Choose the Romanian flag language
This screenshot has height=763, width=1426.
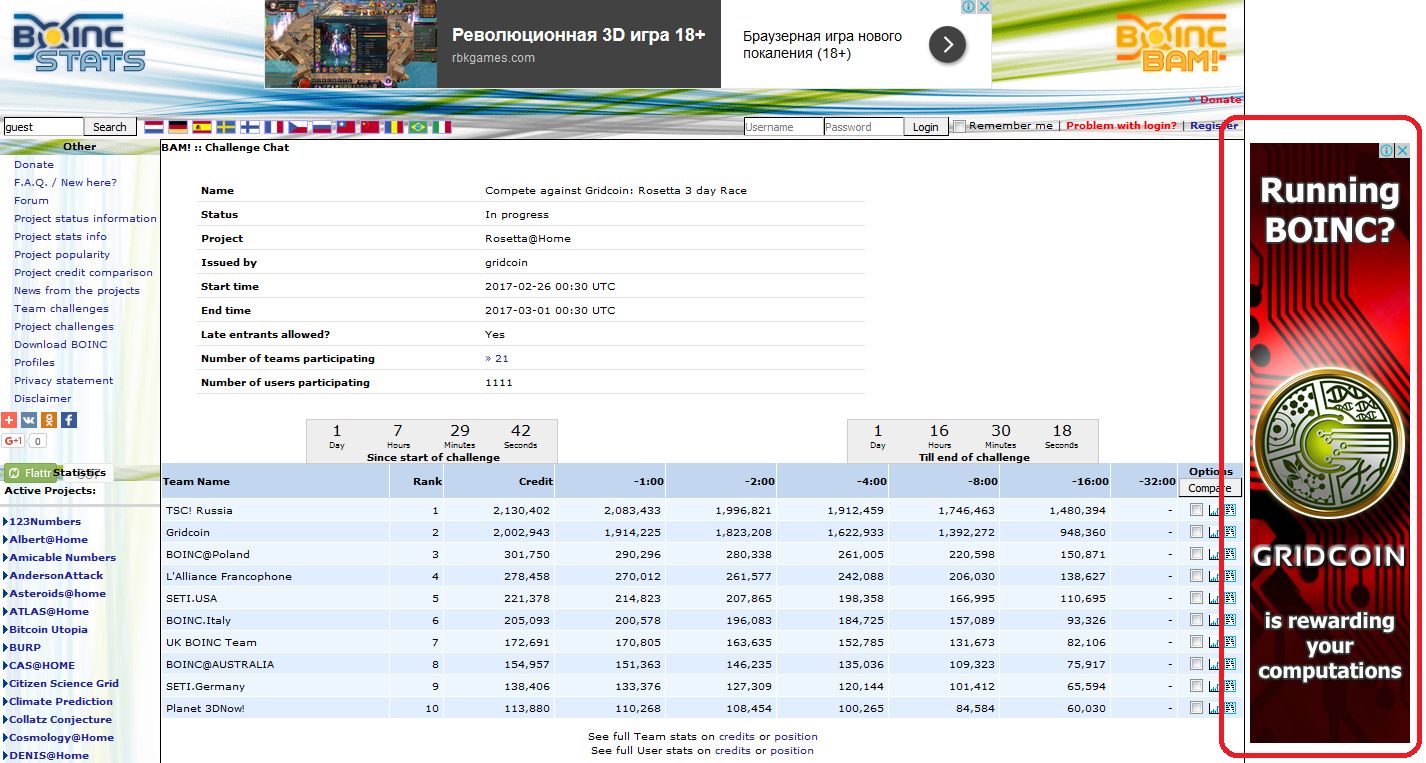394,127
